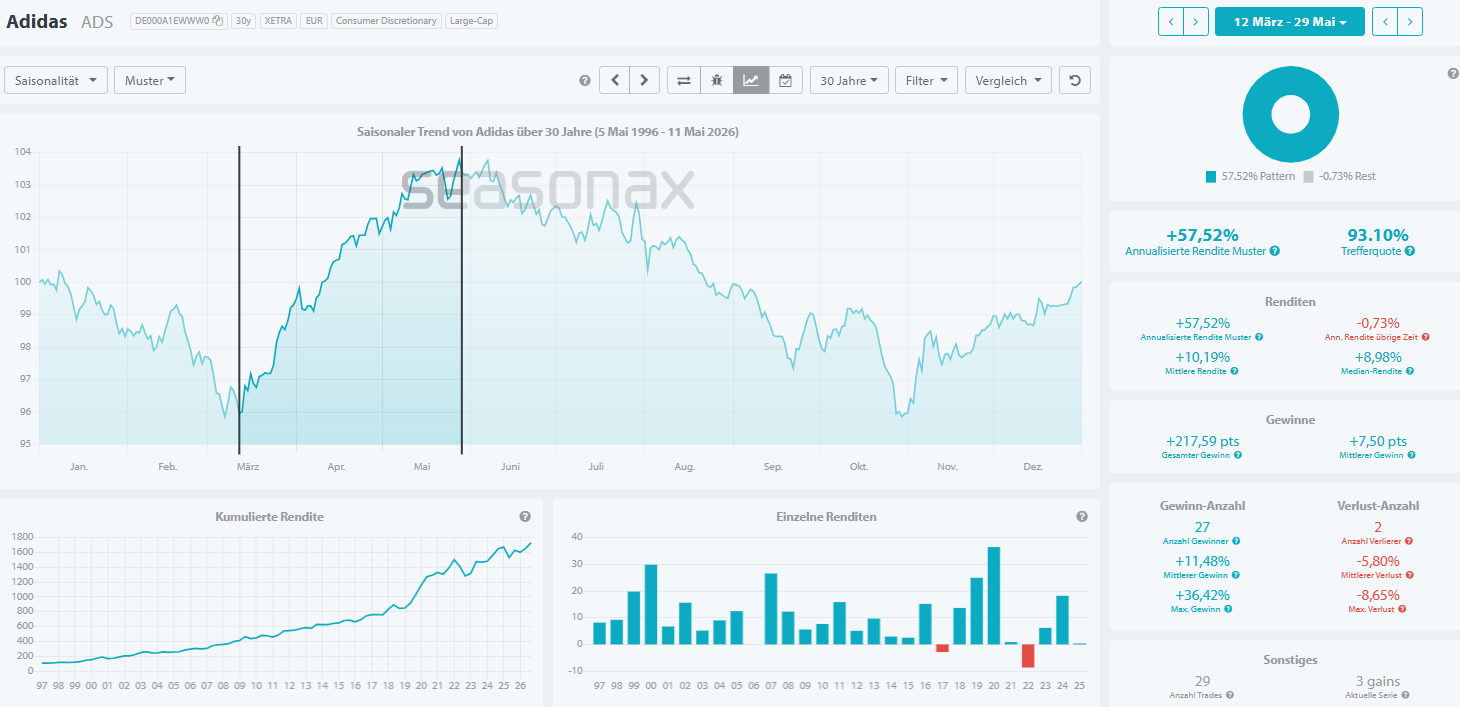This screenshot has width=1460, height=707.
Task: Open help icon beside Aktuelle Serie
Action: point(1406,695)
